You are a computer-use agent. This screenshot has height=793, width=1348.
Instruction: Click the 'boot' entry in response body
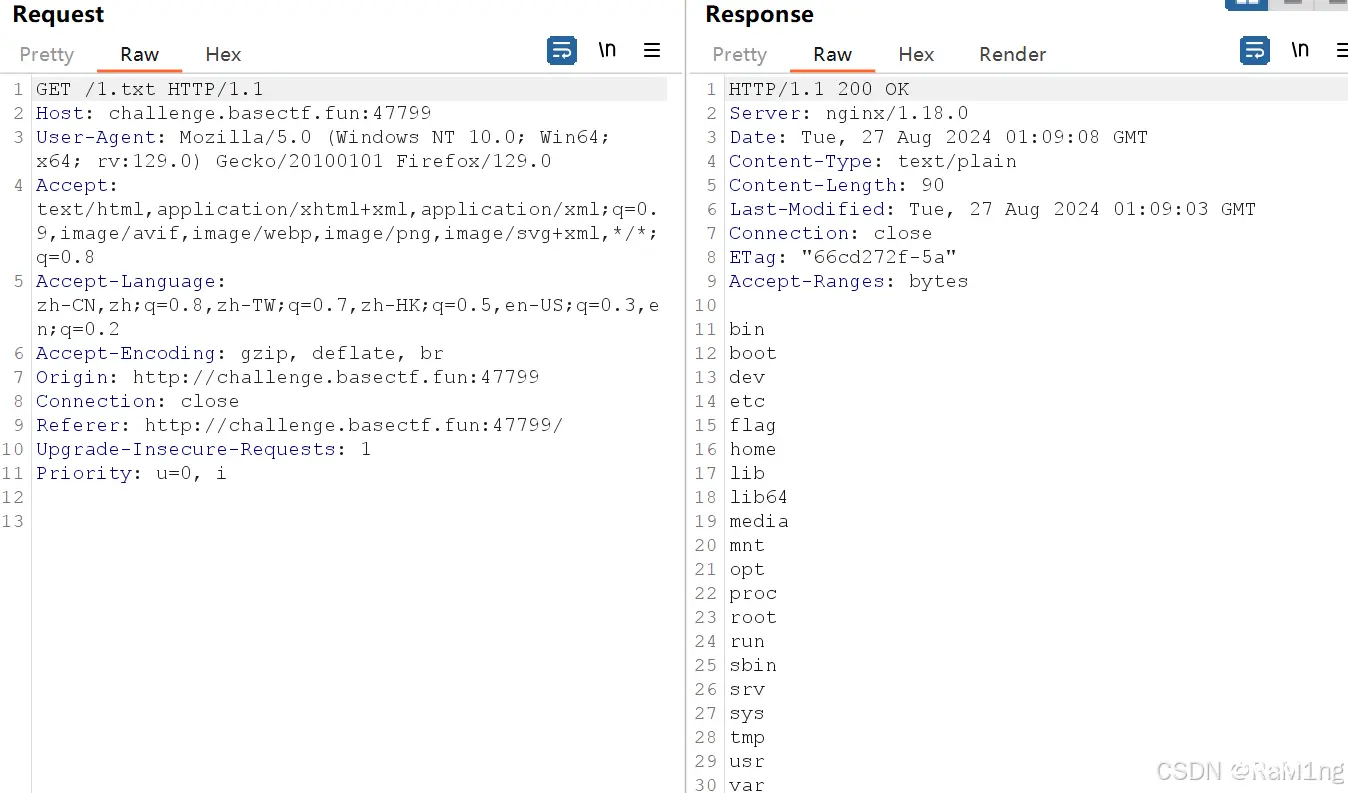click(x=753, y=353)
